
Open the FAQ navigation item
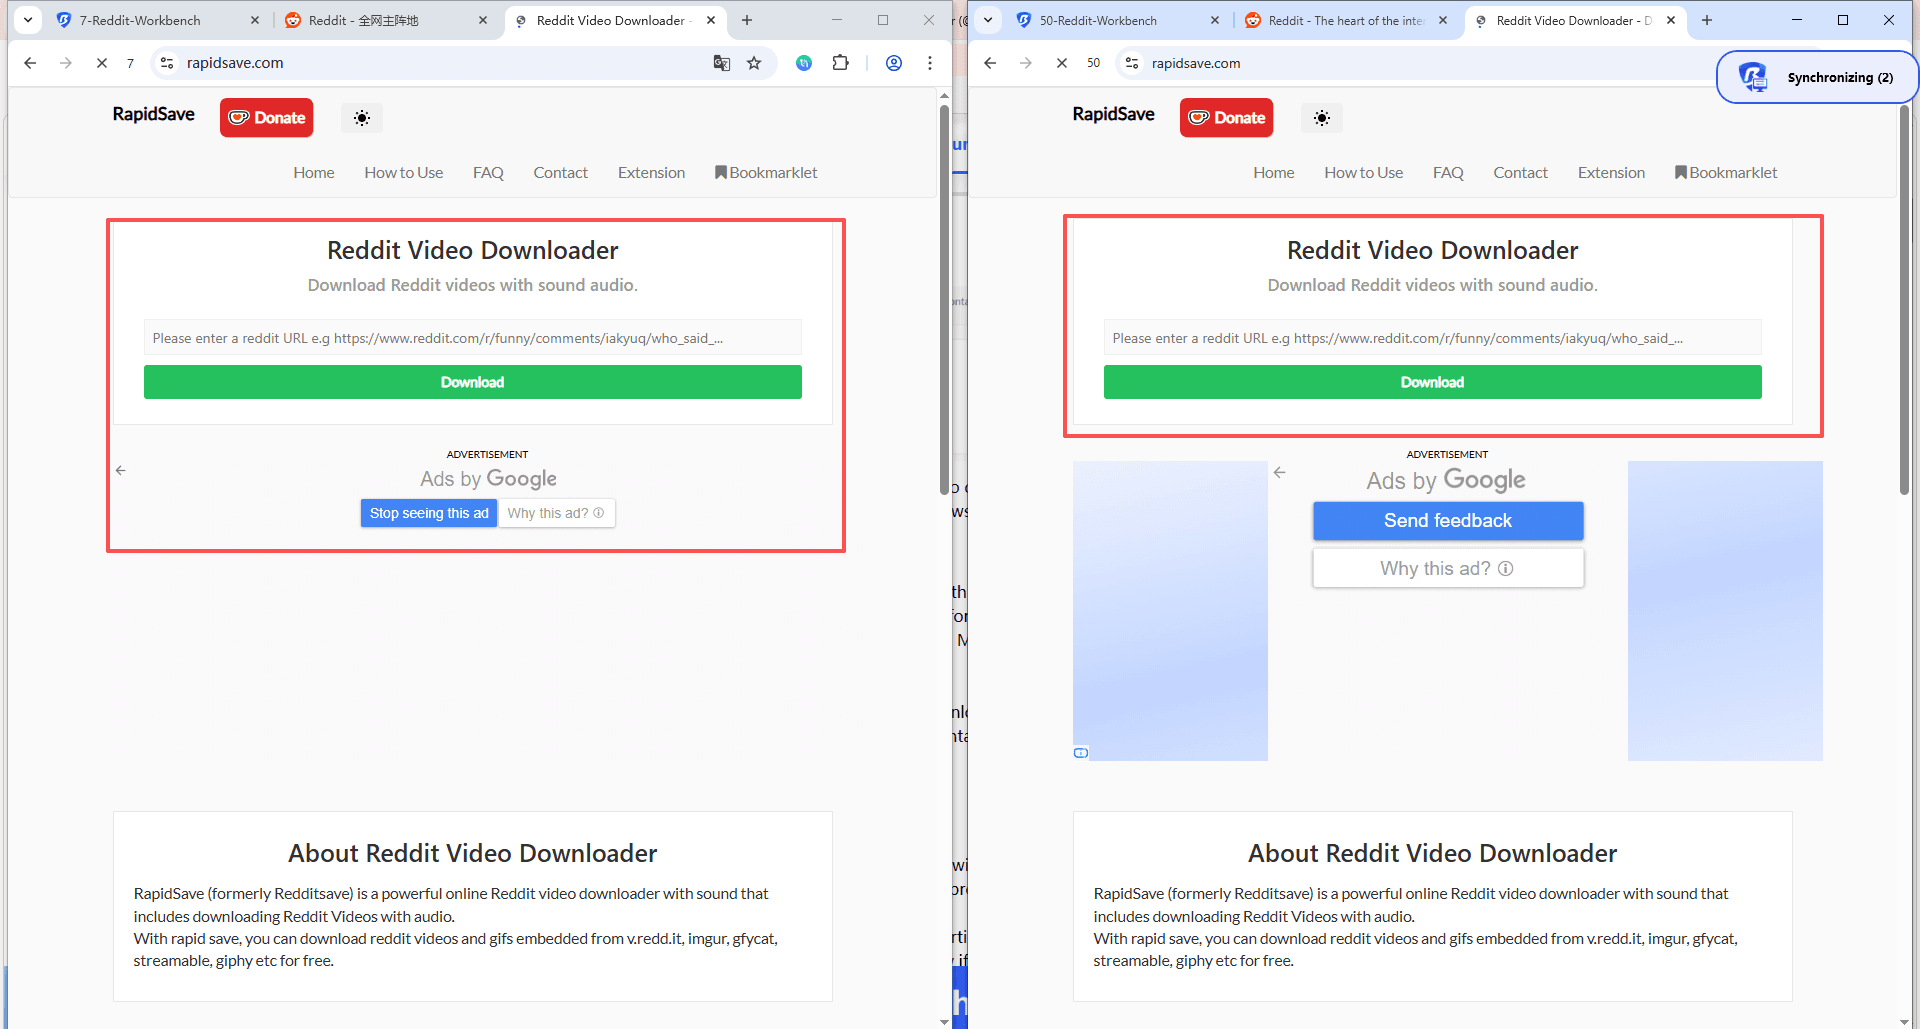(488, 172)
